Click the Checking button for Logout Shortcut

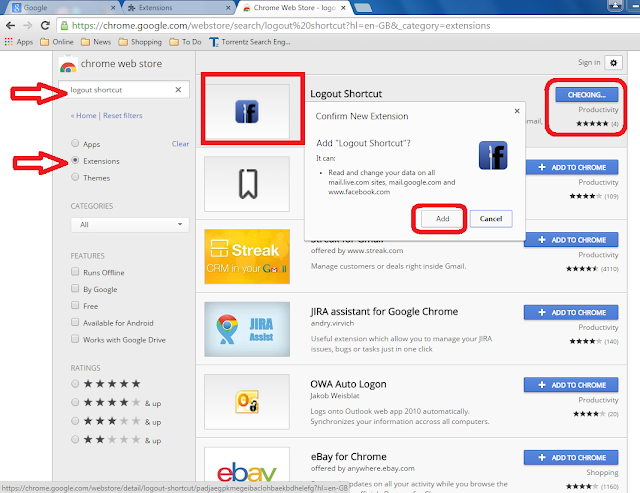[x=587, y=95]
